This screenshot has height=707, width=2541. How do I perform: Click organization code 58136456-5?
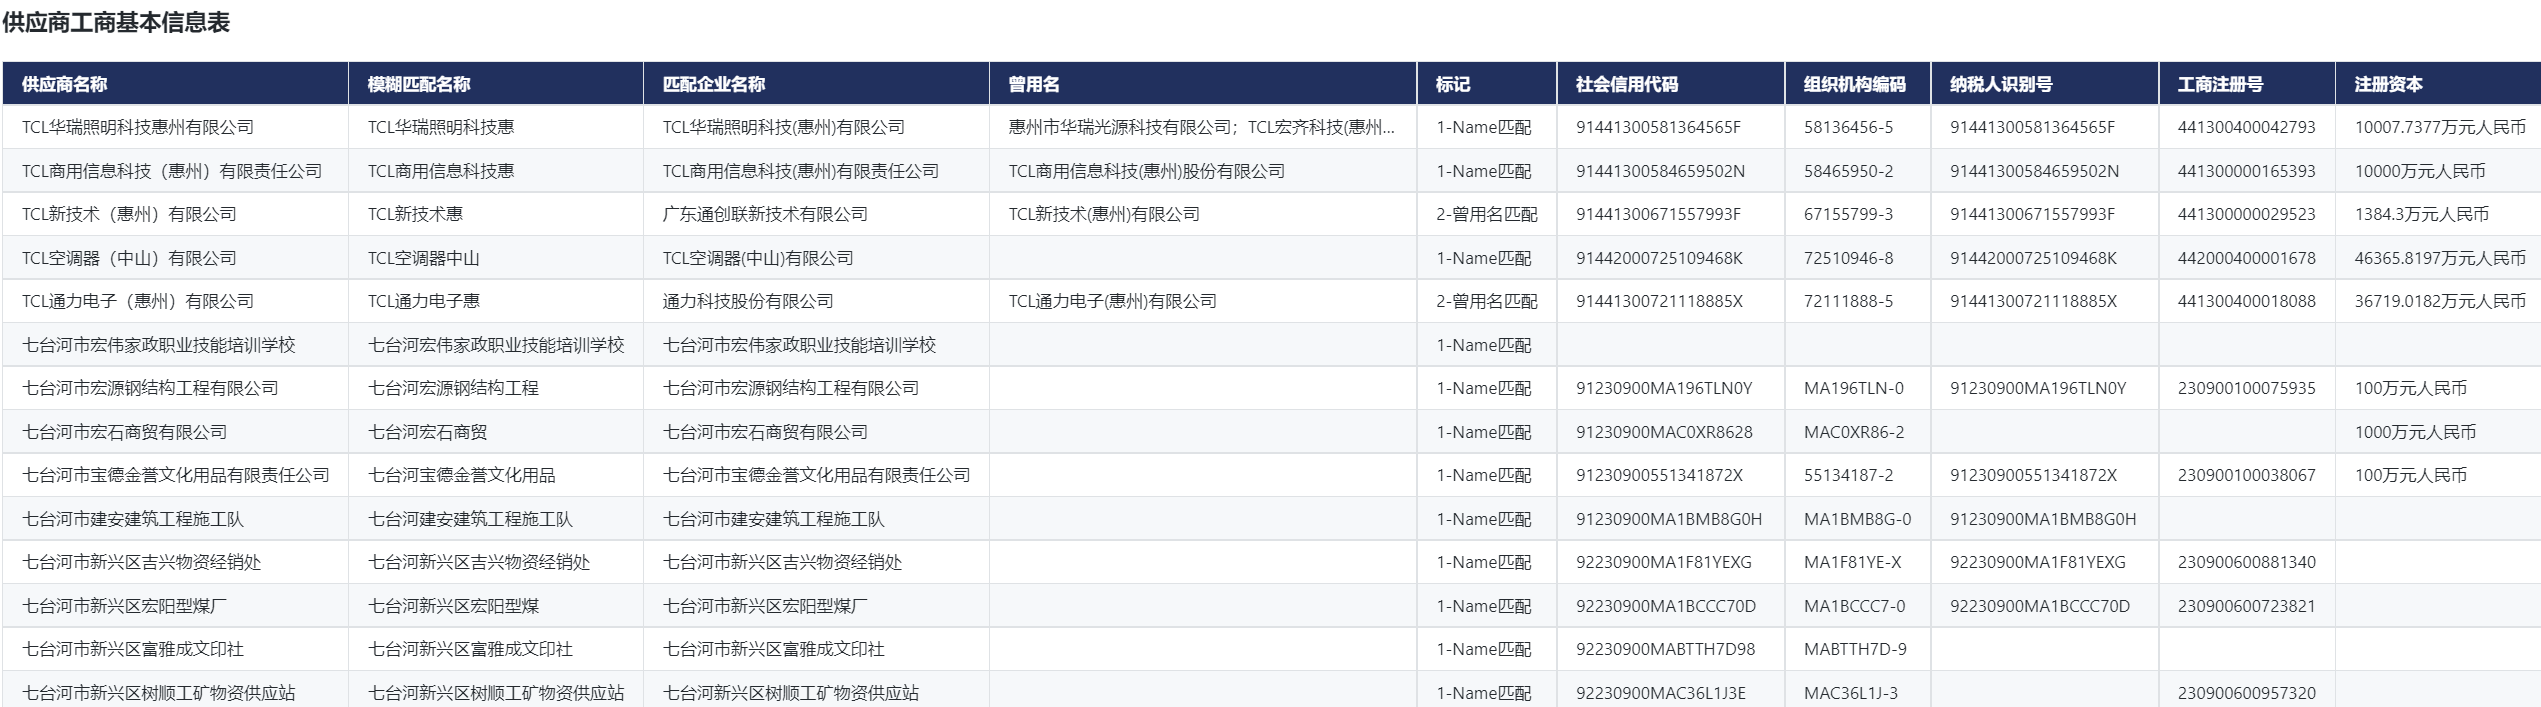[x=1849, y=127]
